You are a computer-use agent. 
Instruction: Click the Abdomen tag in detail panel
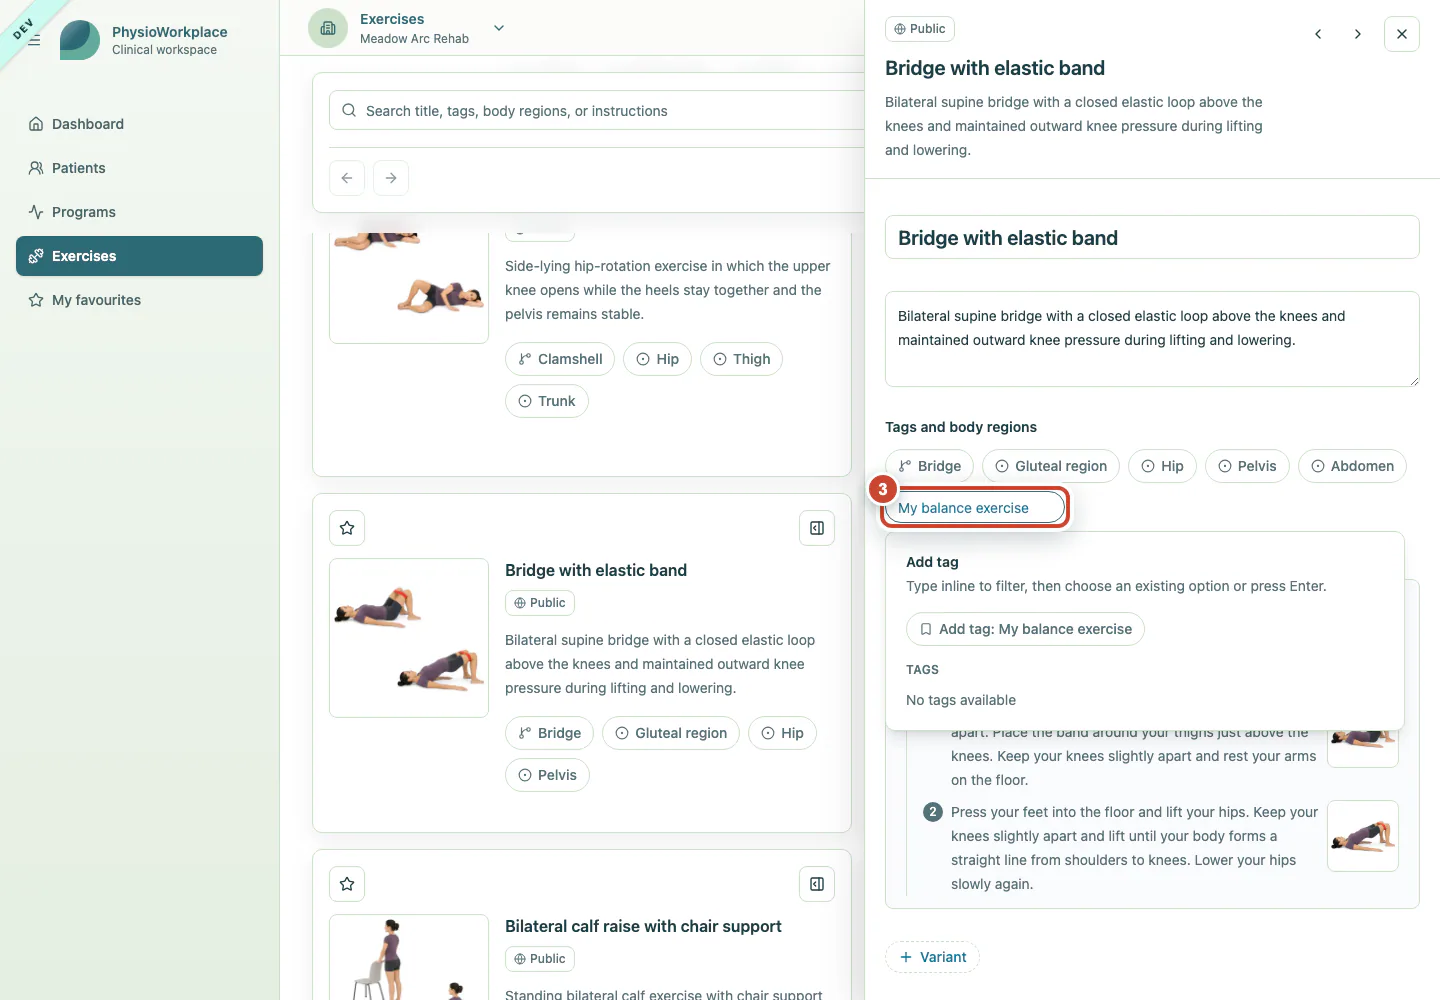tap(1352, 466)
